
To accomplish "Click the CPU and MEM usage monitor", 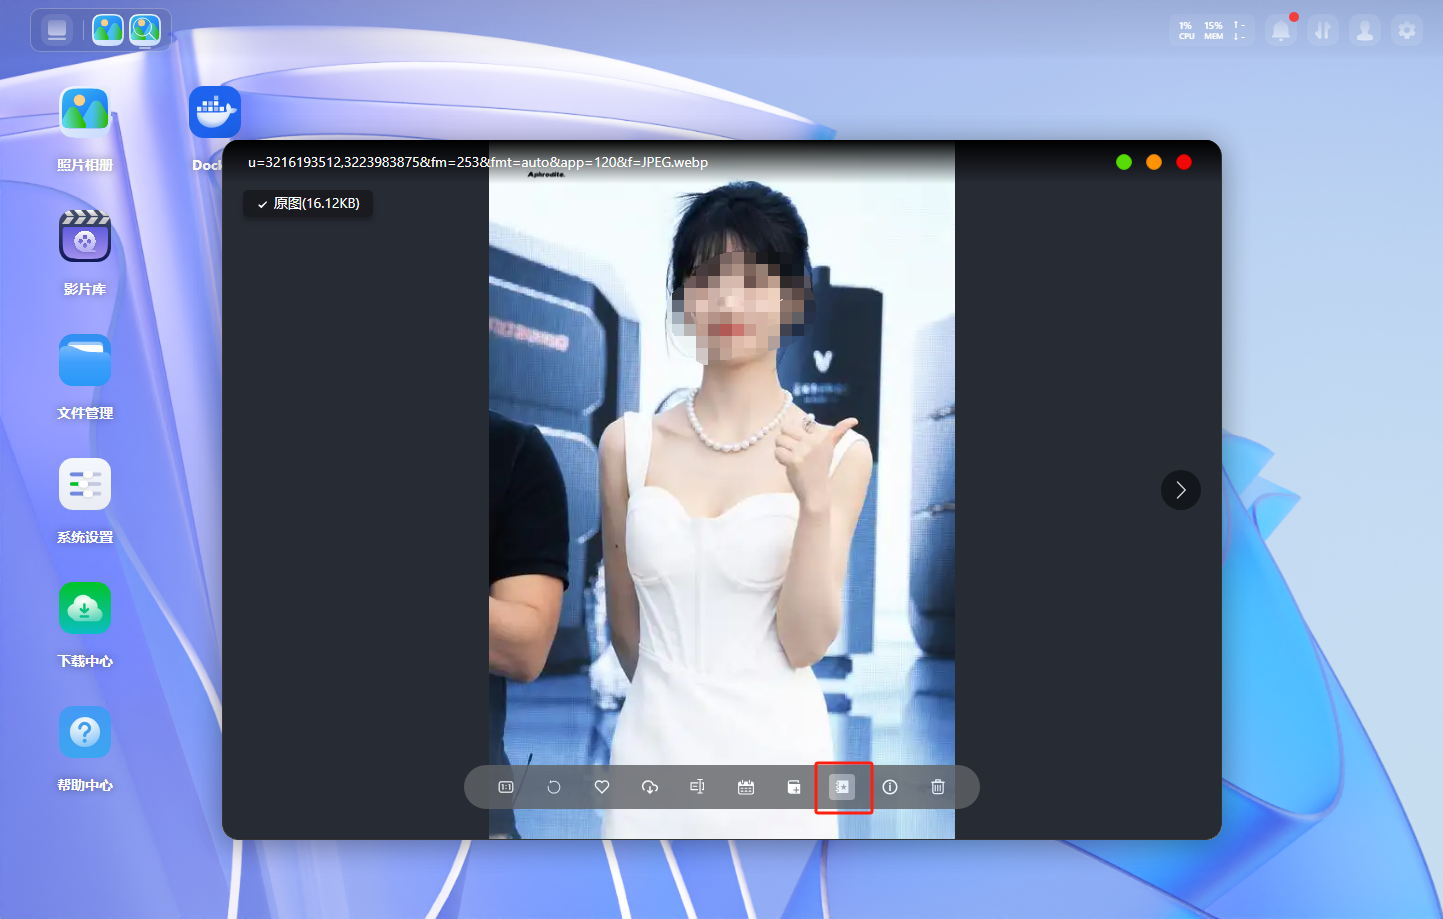I will tap(1212, 31).
